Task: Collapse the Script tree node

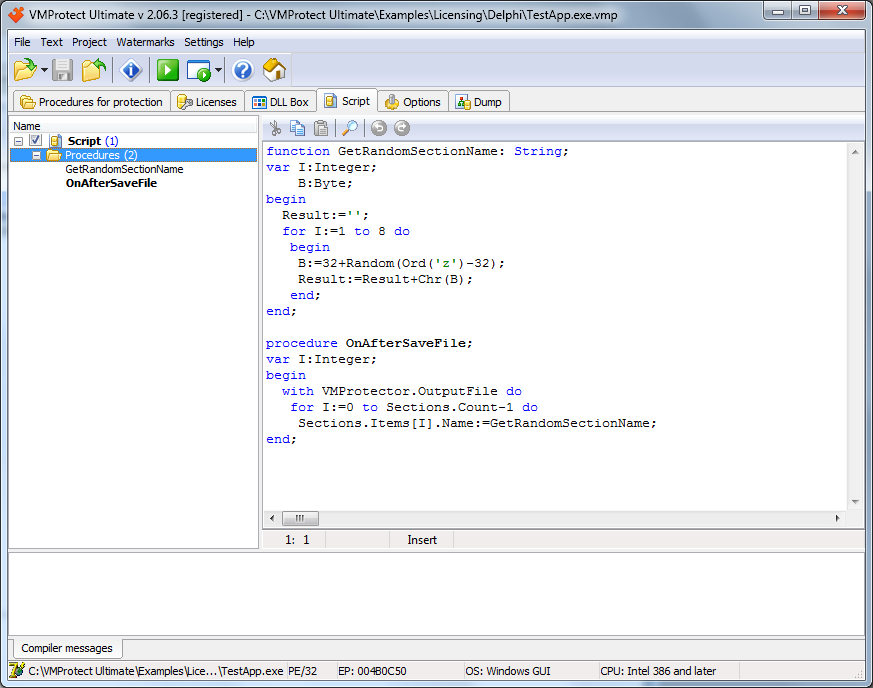Action: [18, 141]
